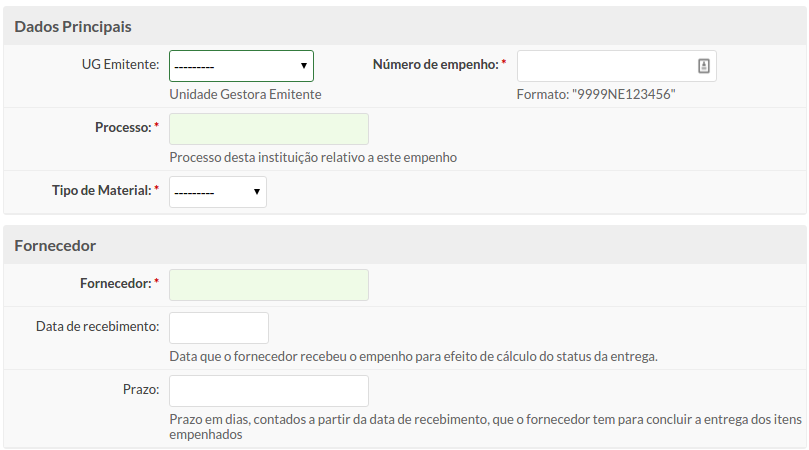Click the Fornecedor section header
Image resolution: width=809 pixels, height=450 pixels.
(55, 246)
